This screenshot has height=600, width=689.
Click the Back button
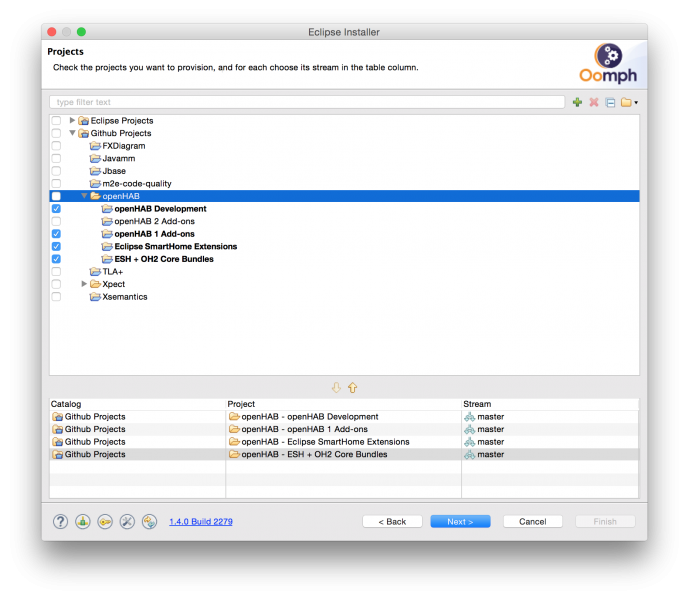coord(392,521)
